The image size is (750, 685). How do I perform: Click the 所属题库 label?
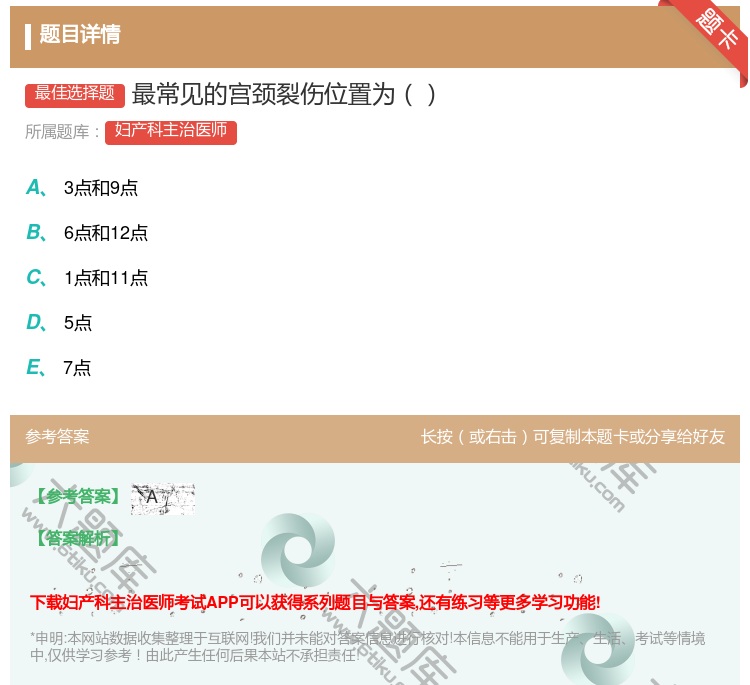click(62, 132)
